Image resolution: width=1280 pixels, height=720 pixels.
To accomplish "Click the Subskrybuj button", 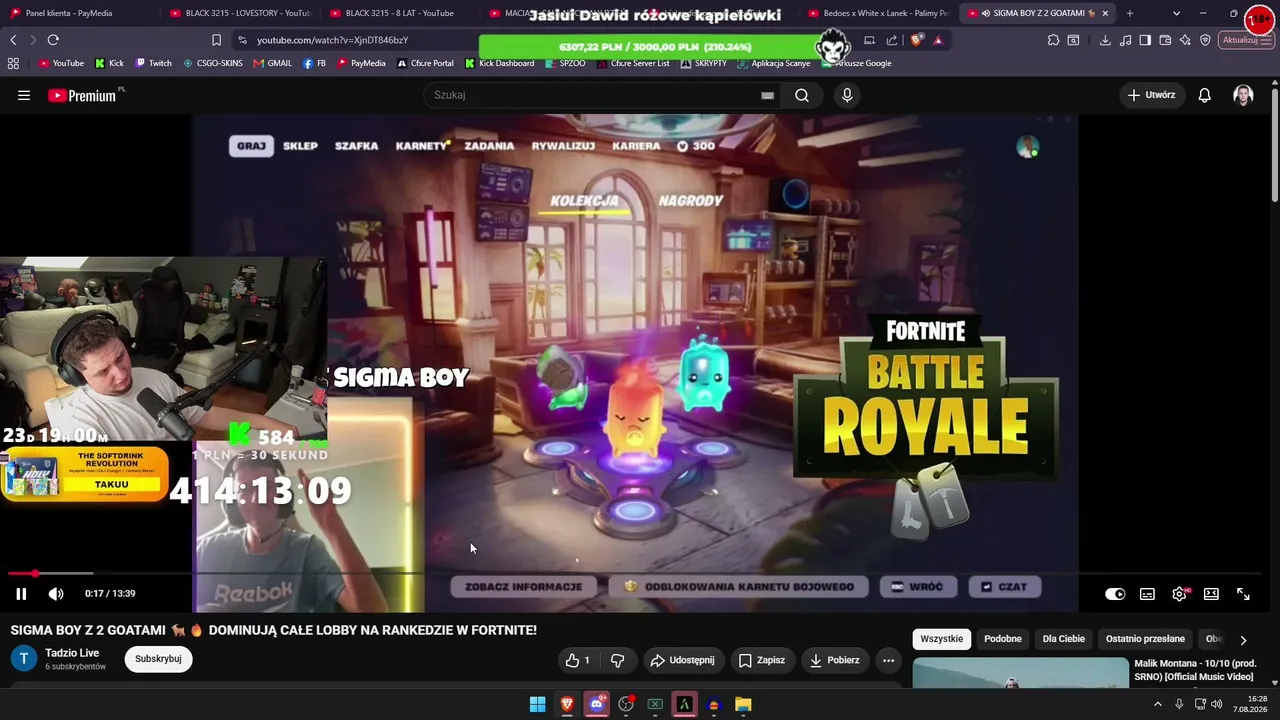I will coord(158,659).
